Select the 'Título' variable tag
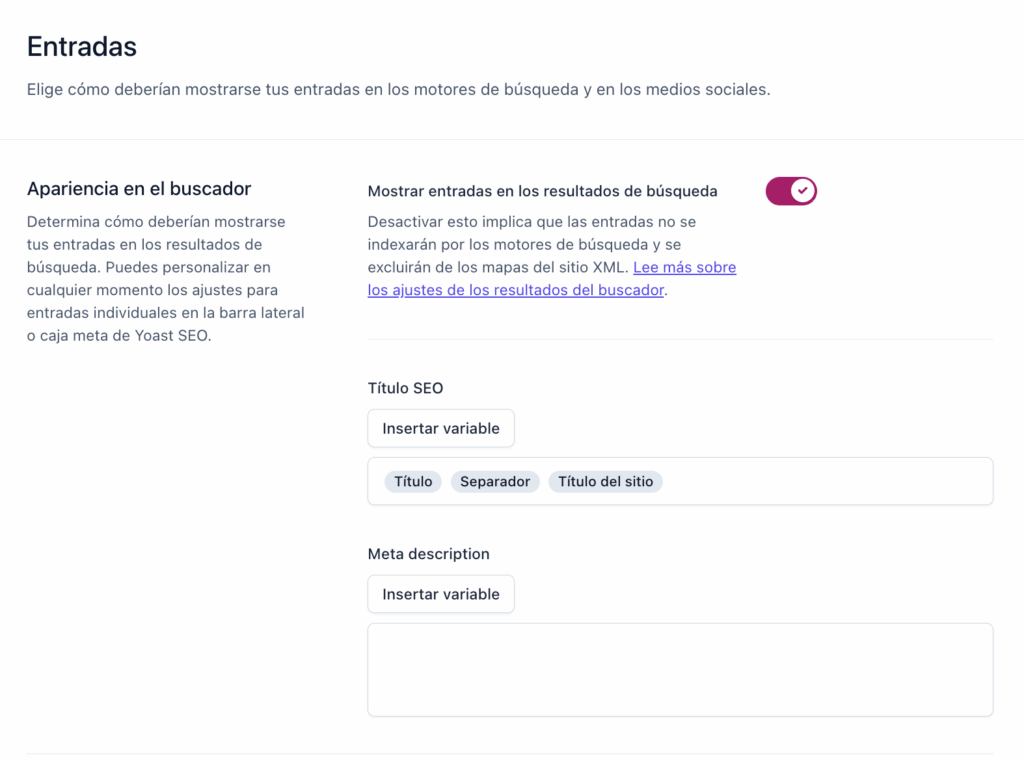Screen dimensions: 1024x762 pos(413,482)
